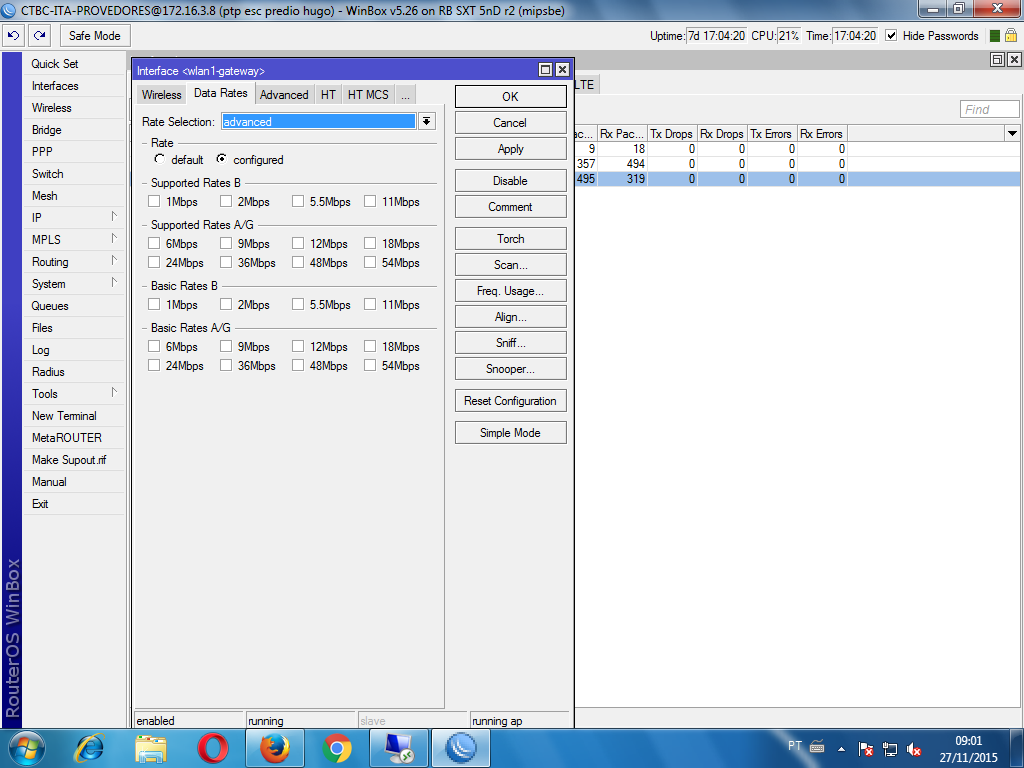Open Interfaces in the sidebar
The width and height of the screenshot is (1024, 768).
pos(74,86)
